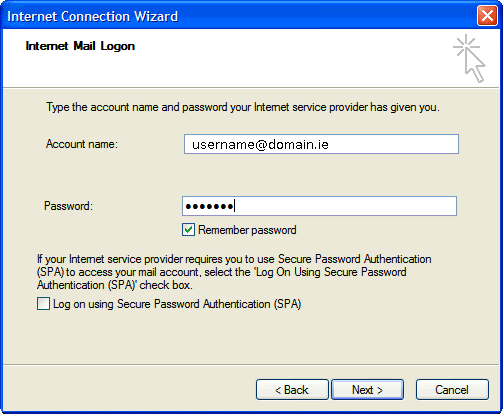Viewport: 503px width, 414px height.
Task: Close the Internet Connection Wizard window
Action: pyautogui.click(x=487, y=16)
